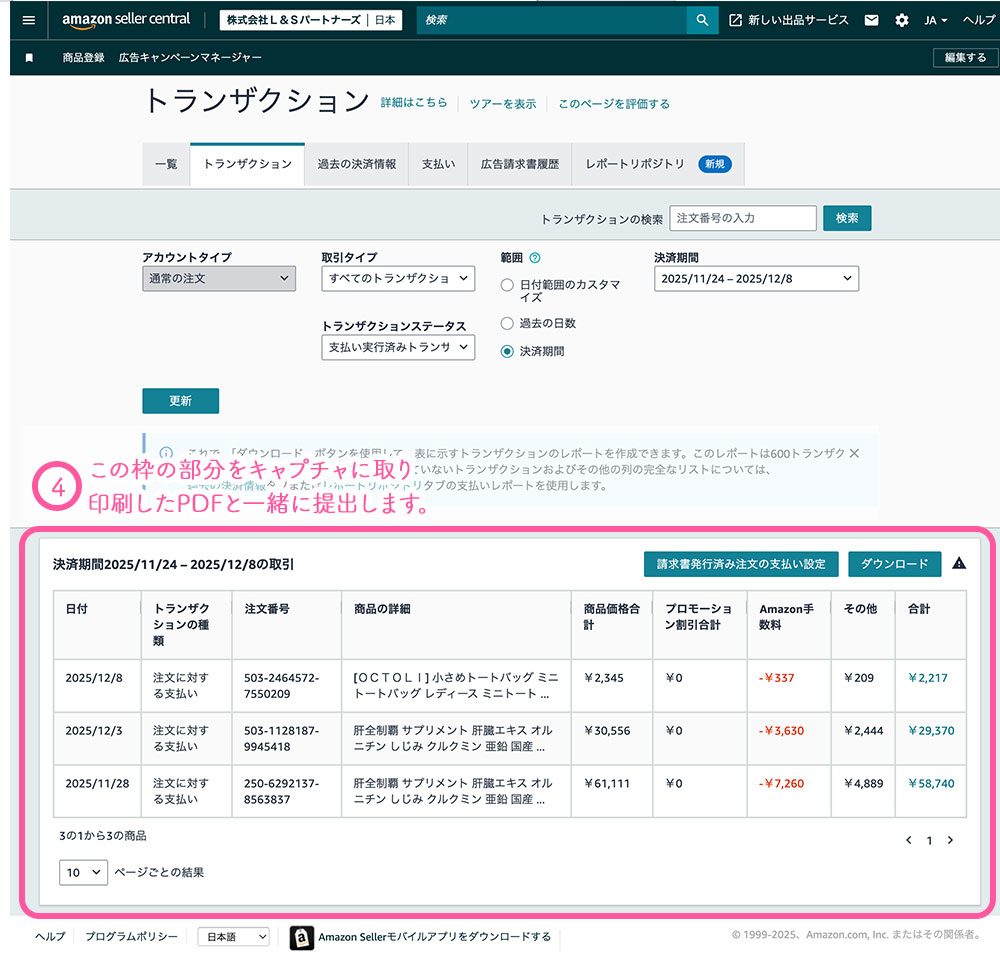1000x974 pixels.
Task: Select 過去の日数 radio button
Action: [507, 324]
